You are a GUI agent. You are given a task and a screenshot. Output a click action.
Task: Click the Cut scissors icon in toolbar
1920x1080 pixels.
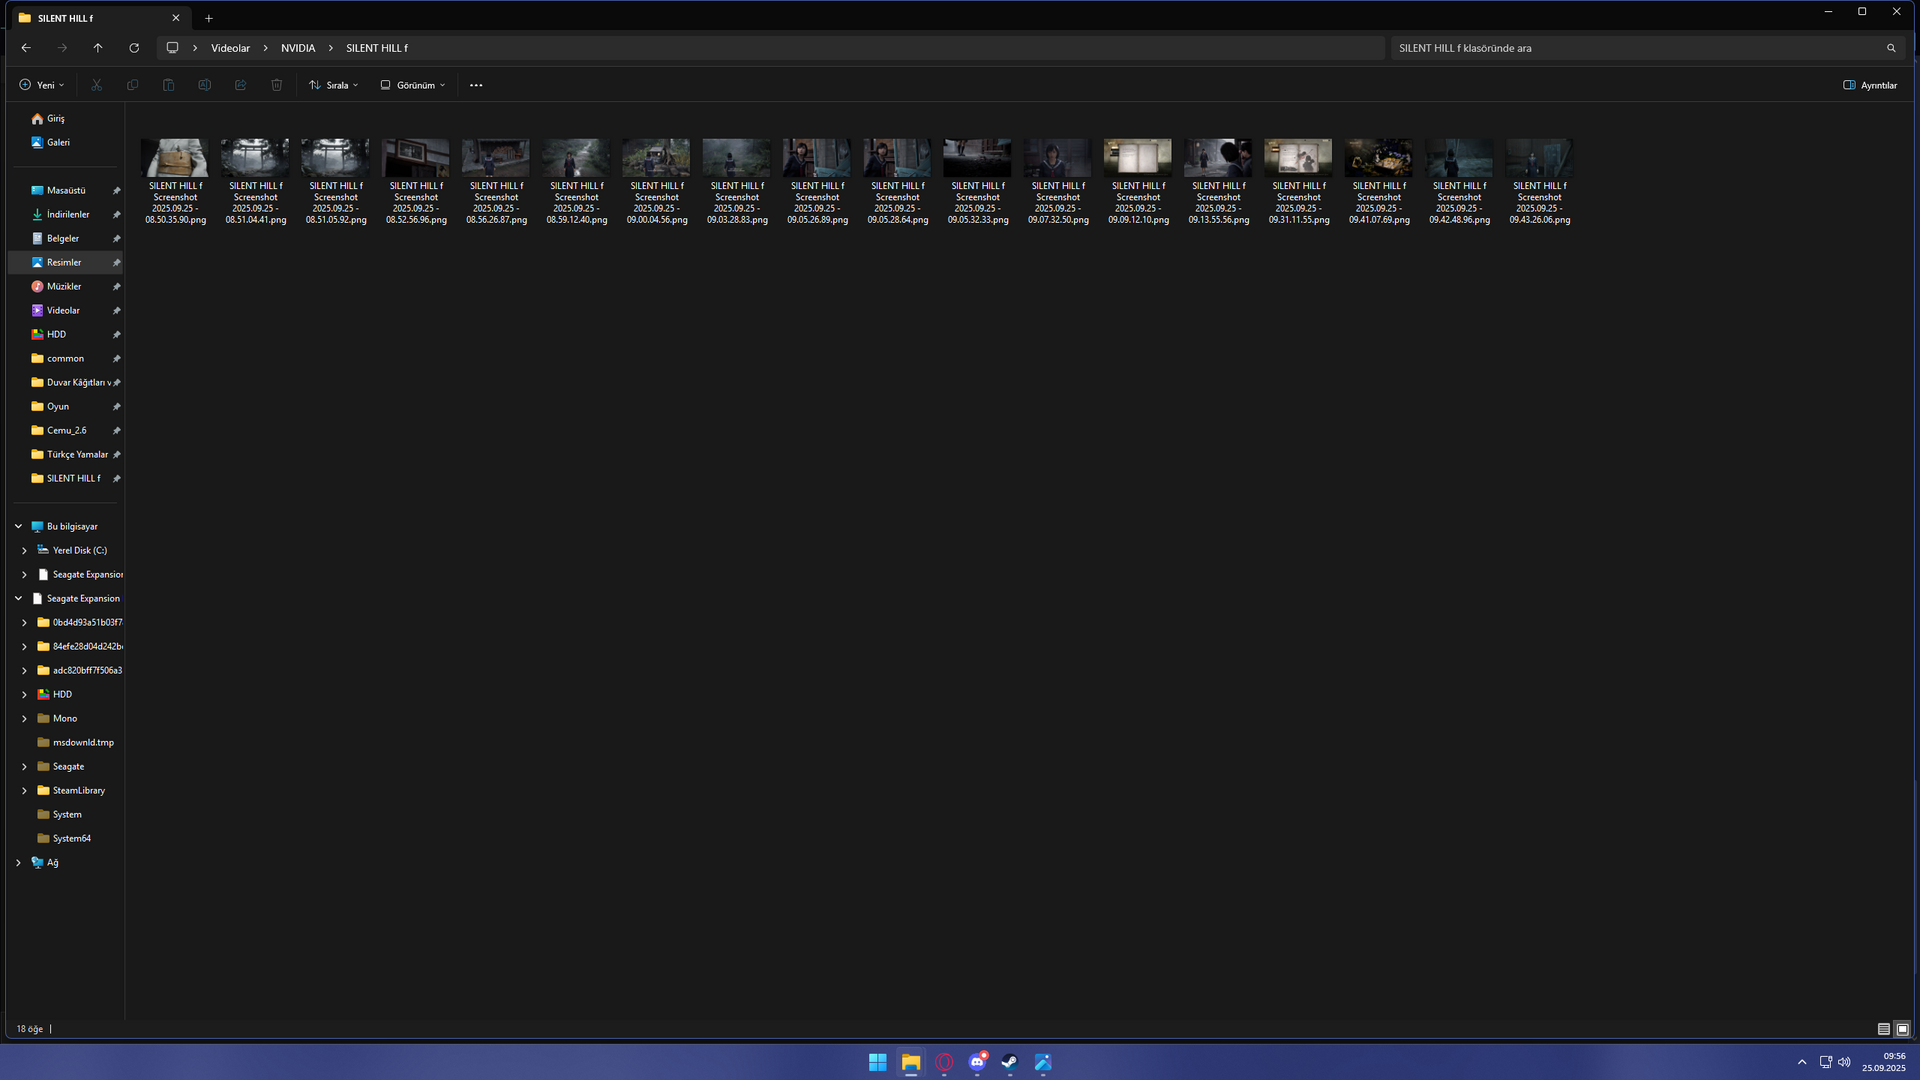97,85
